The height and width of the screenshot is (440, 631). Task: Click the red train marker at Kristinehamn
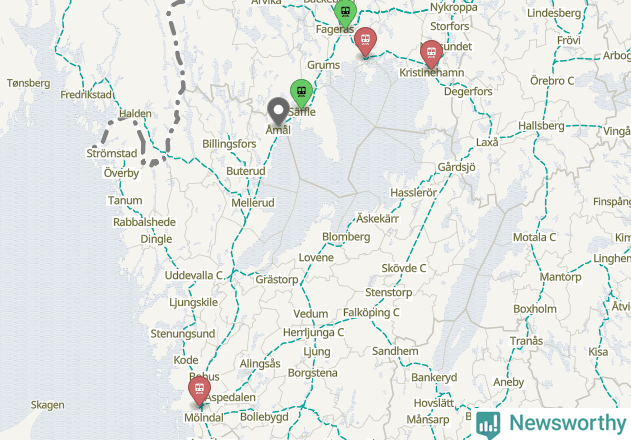coord(431,54)
